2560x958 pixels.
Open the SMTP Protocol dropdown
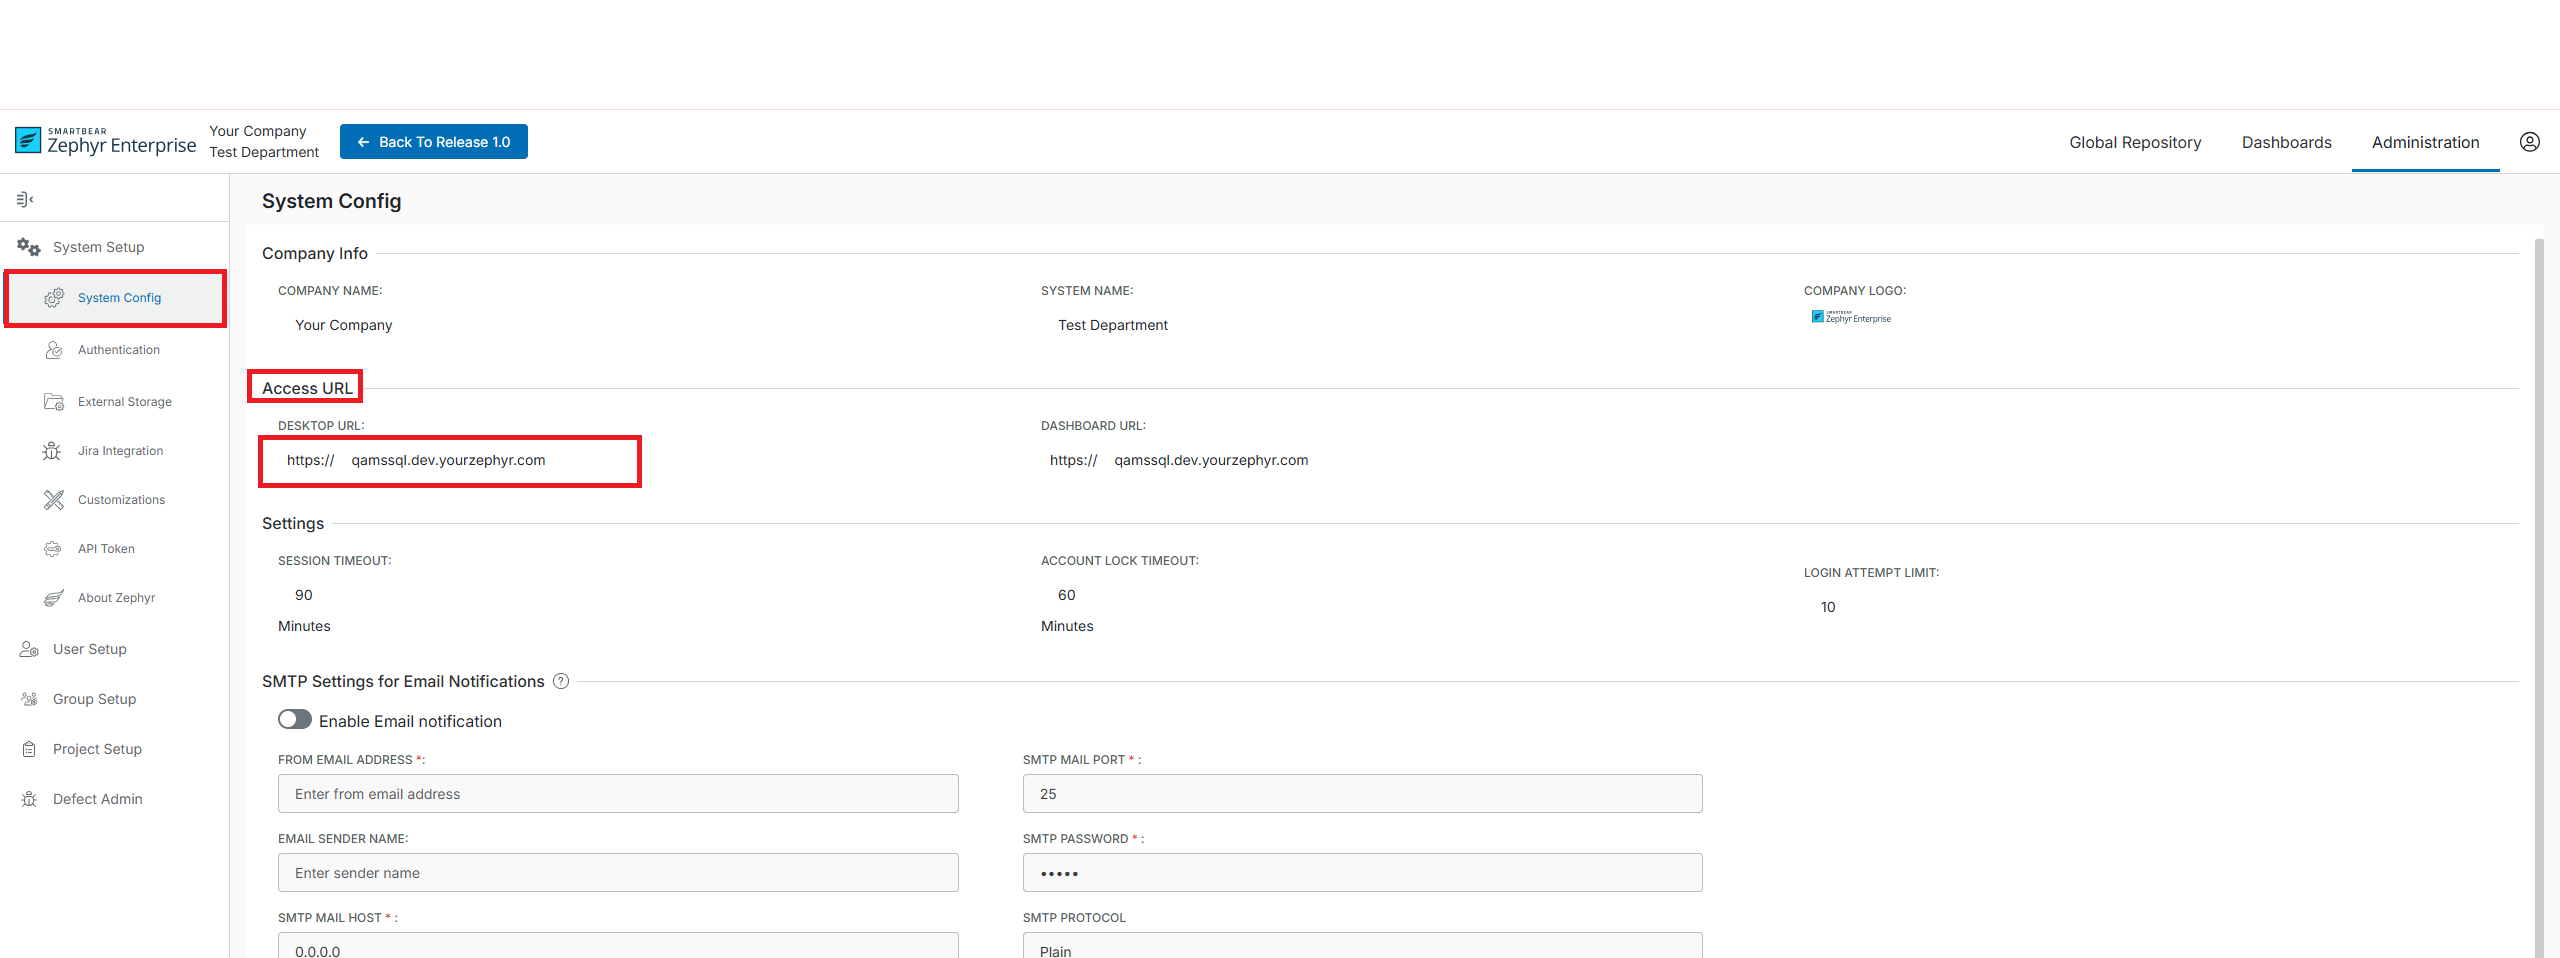[1361, 949]
